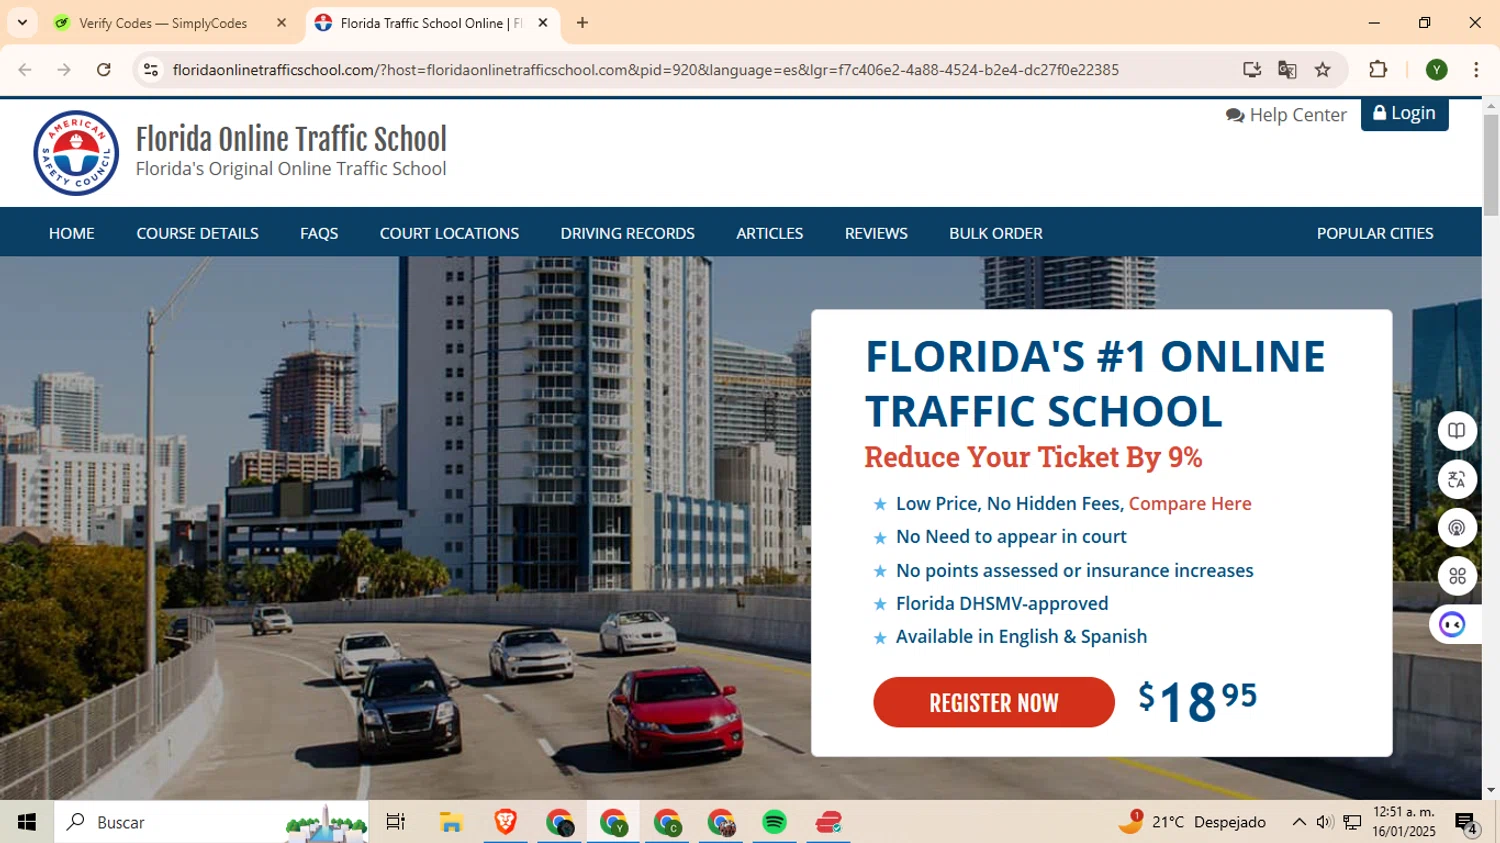Click the page vertical scrollbar thumb
Screen dimensions: 1500x843
pyautogui.click(x=1491, y=164)
